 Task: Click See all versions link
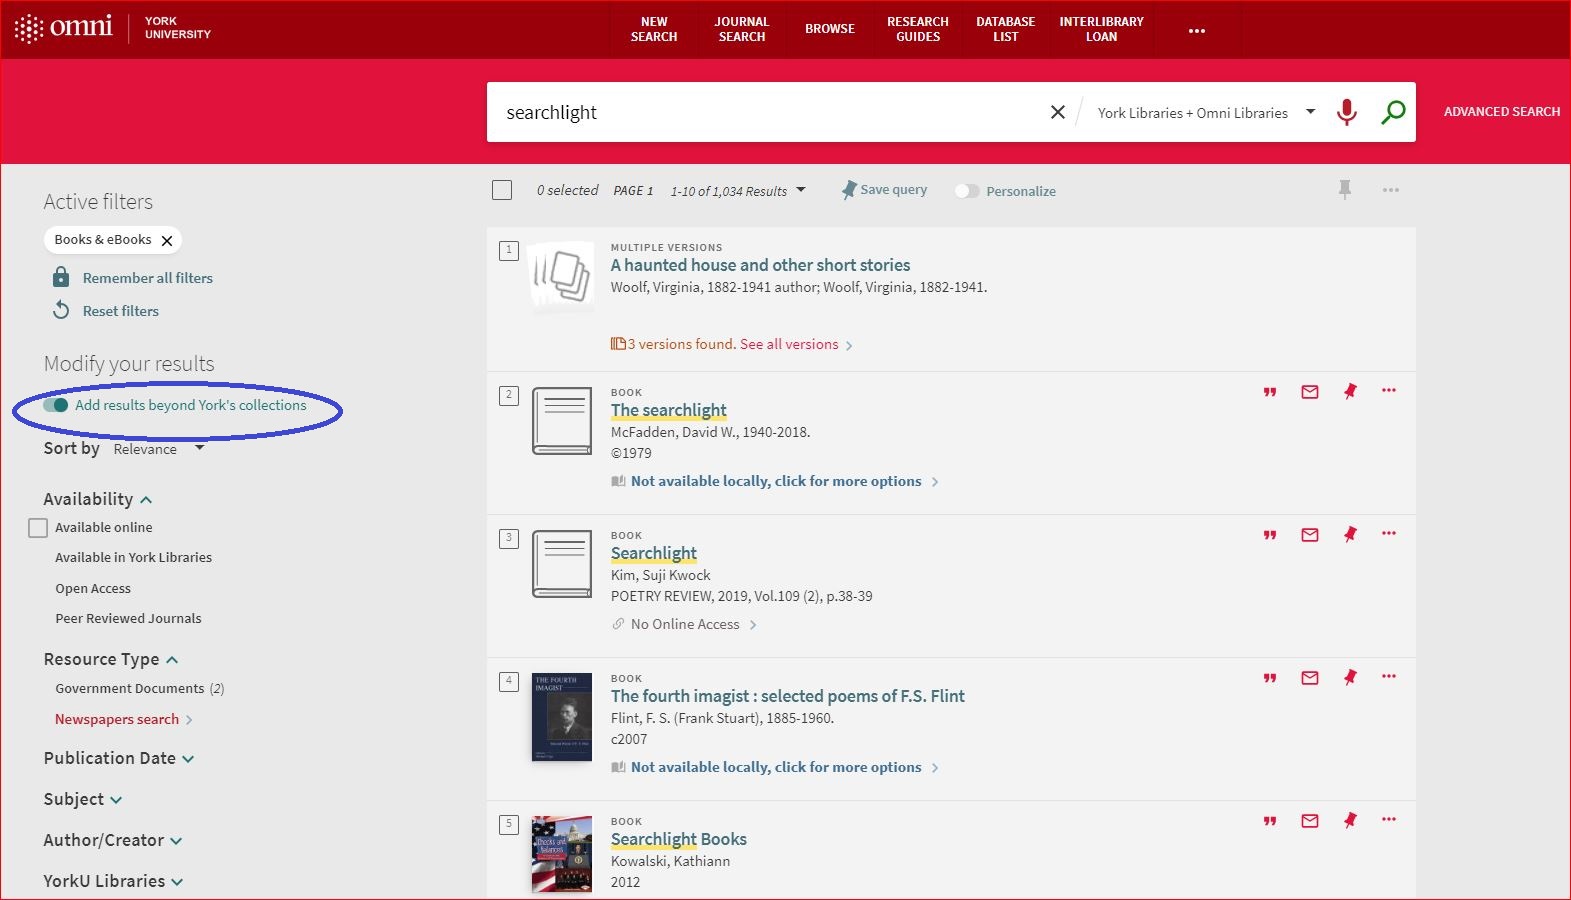pyautogui.click(x=789, y=344)
